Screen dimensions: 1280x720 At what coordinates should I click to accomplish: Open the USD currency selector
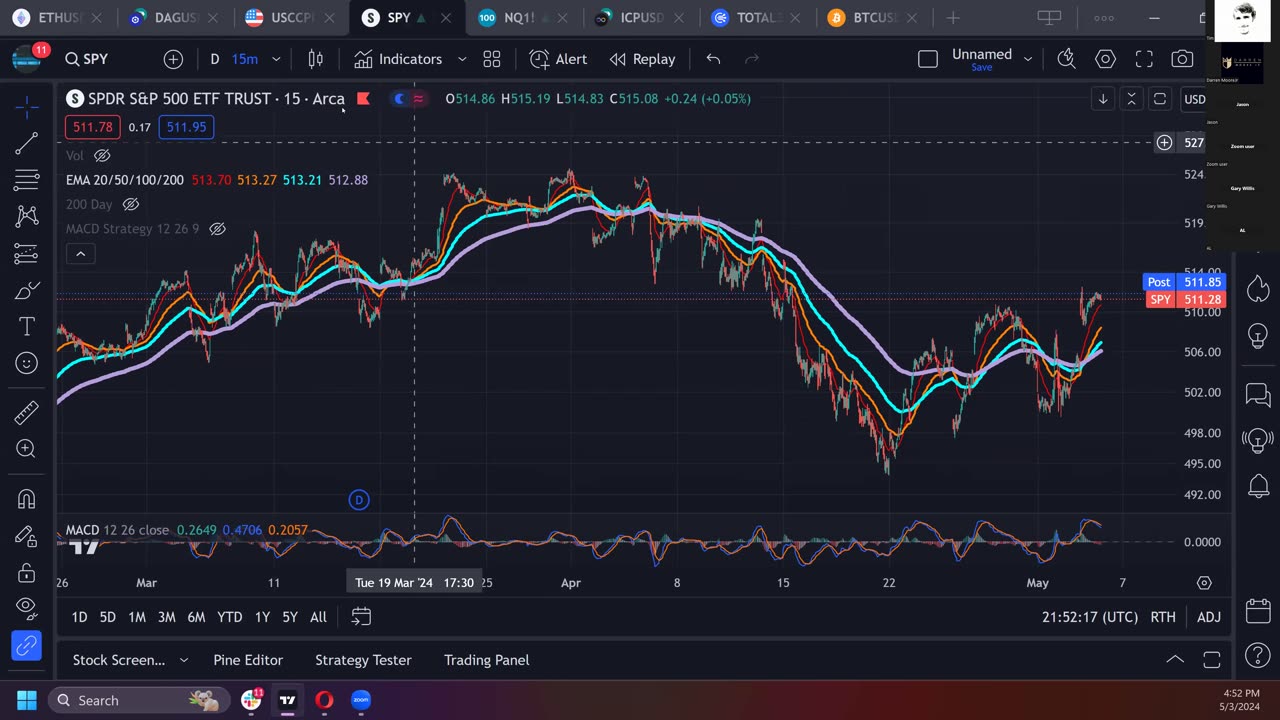point(1194,99)
